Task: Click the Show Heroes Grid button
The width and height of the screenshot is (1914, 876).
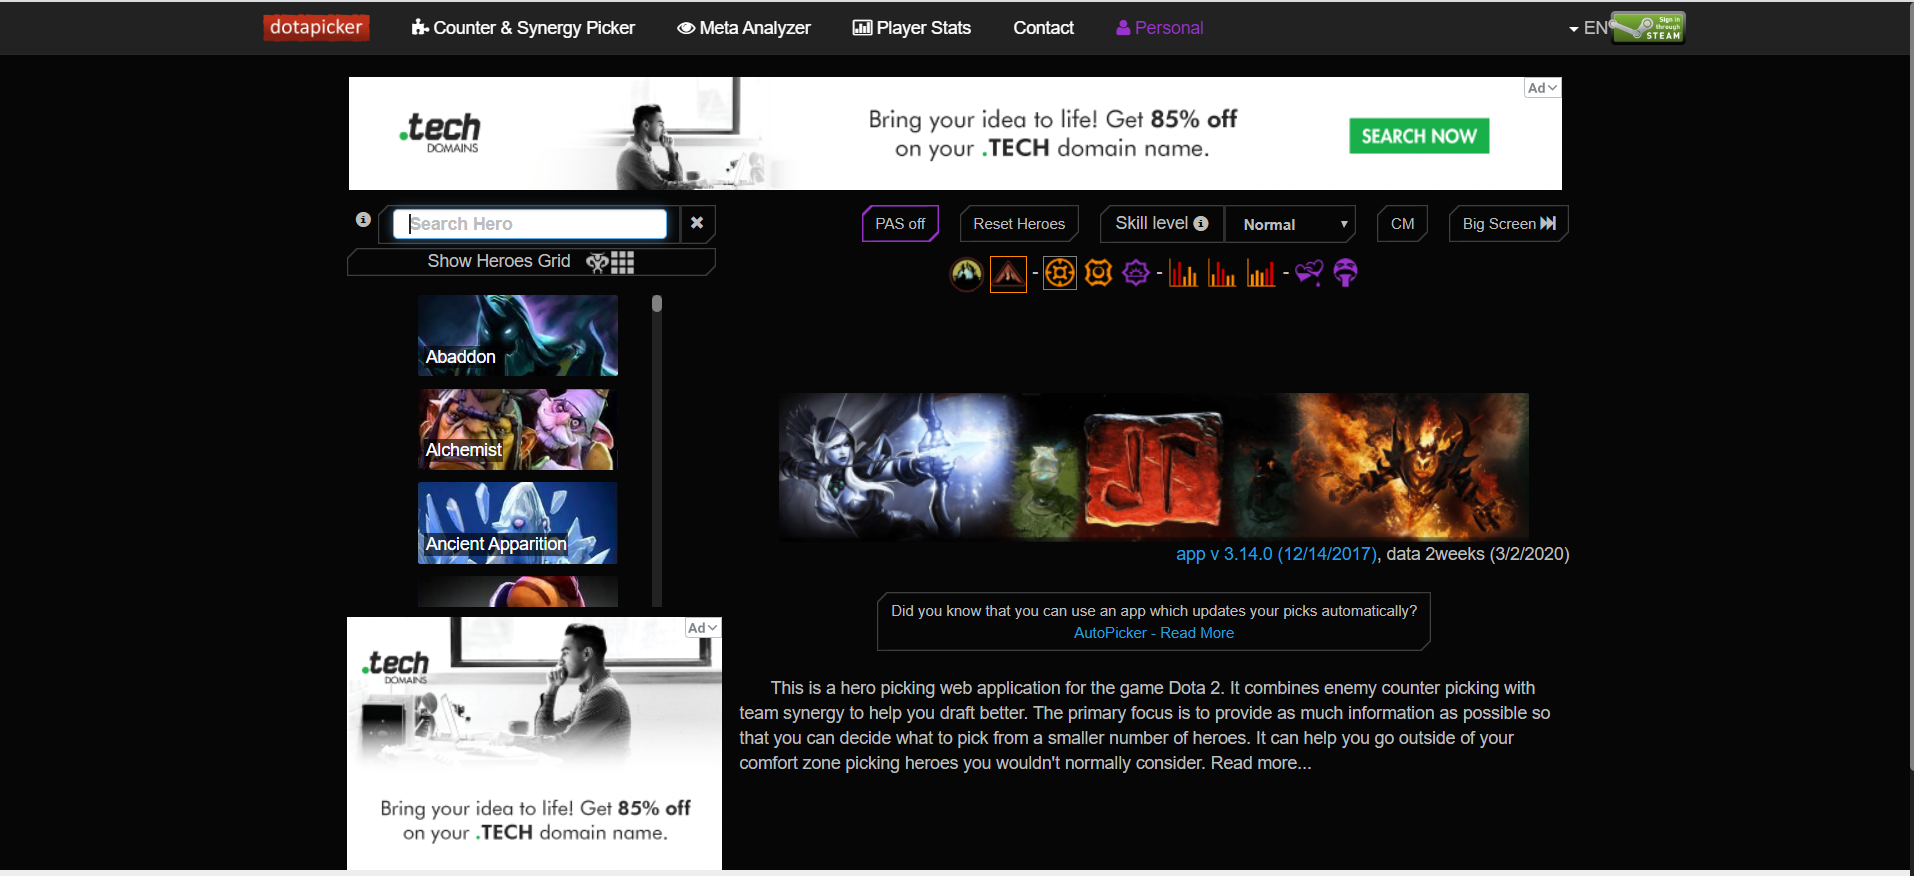Action: 531,261
